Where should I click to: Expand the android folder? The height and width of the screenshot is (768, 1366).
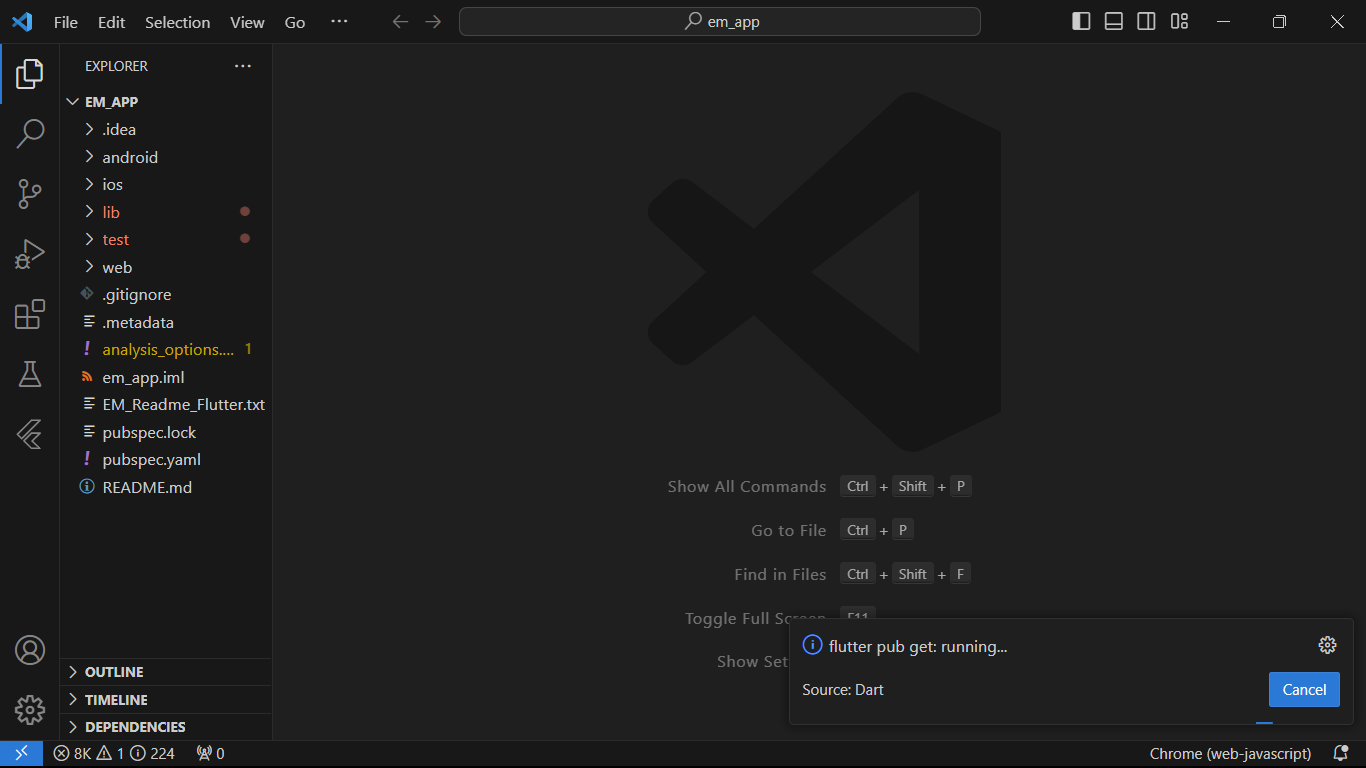point(166,157)
